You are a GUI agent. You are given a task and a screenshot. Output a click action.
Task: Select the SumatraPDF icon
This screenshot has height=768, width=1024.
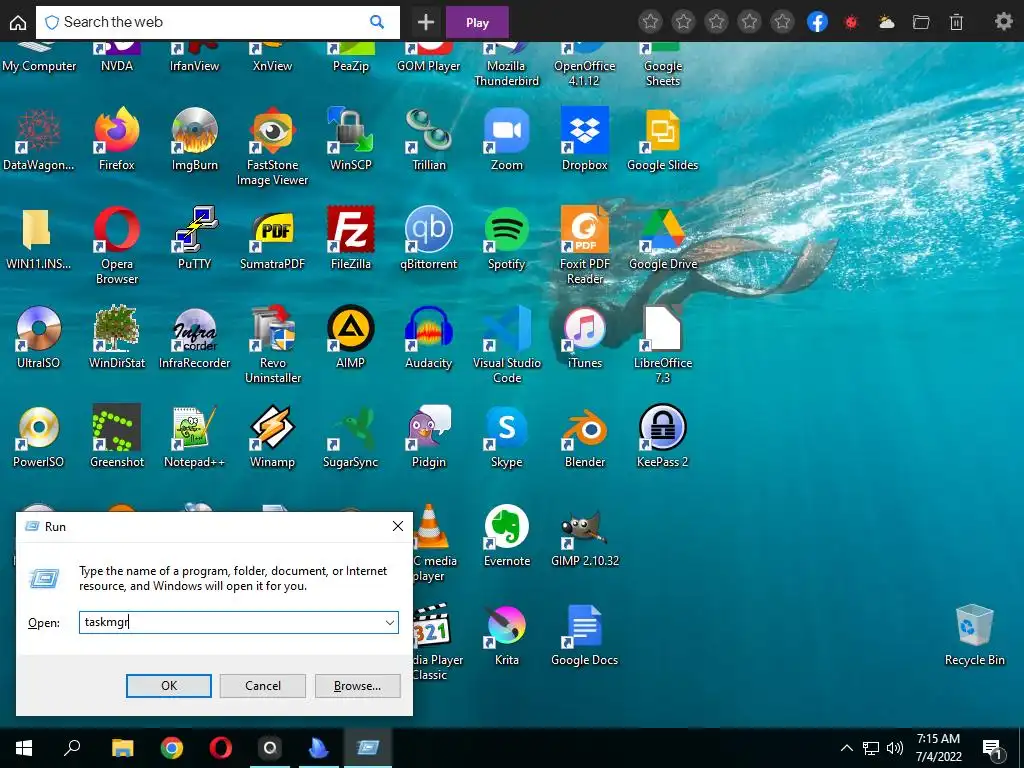coord(272,238)
